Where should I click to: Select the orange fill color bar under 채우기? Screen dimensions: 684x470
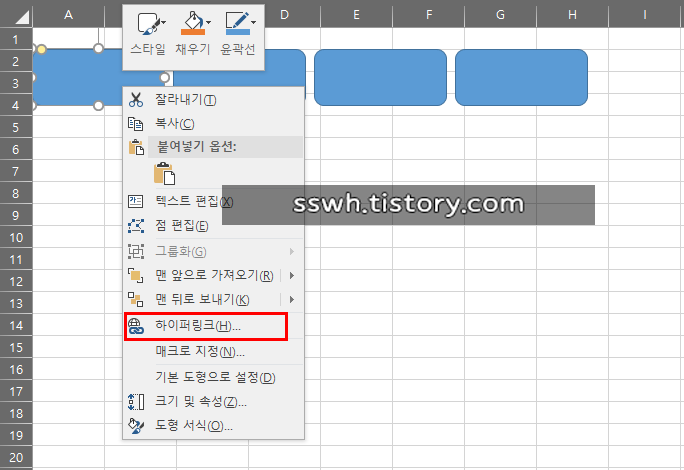coord(192,32)
